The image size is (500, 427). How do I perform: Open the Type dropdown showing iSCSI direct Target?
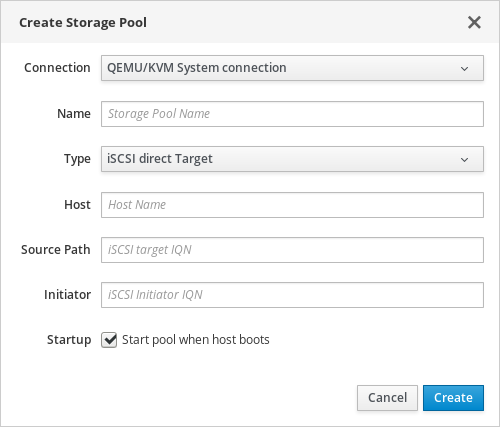coord(292,159)
